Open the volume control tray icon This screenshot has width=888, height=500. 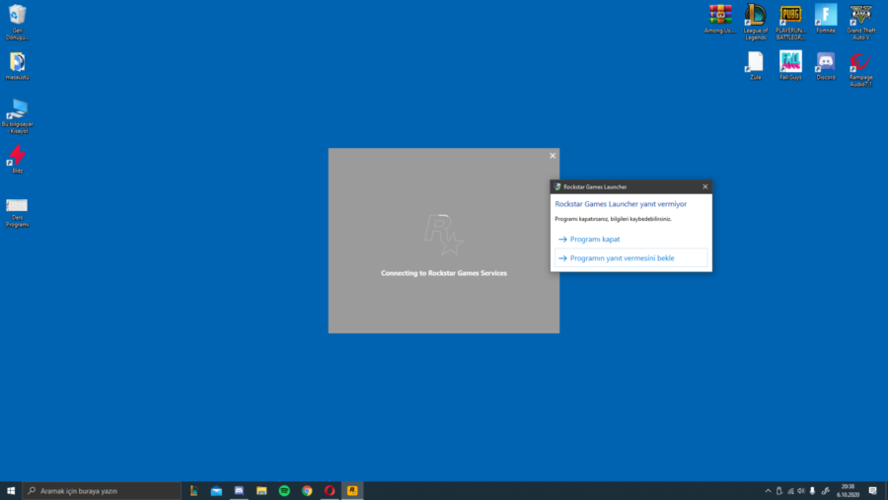tap(801, 491)
